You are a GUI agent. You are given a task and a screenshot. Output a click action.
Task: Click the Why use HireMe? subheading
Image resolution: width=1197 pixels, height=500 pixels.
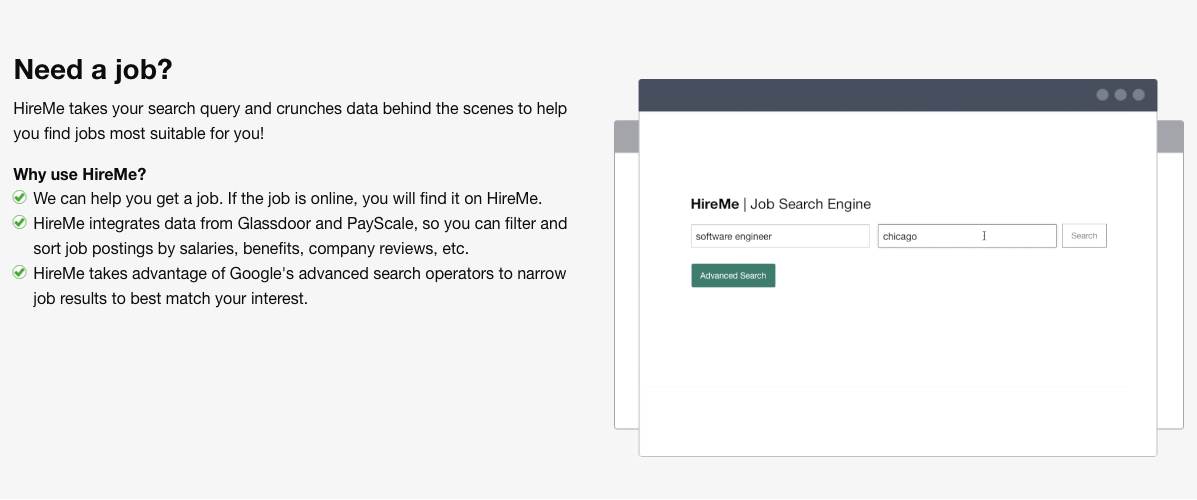[80, 174]
